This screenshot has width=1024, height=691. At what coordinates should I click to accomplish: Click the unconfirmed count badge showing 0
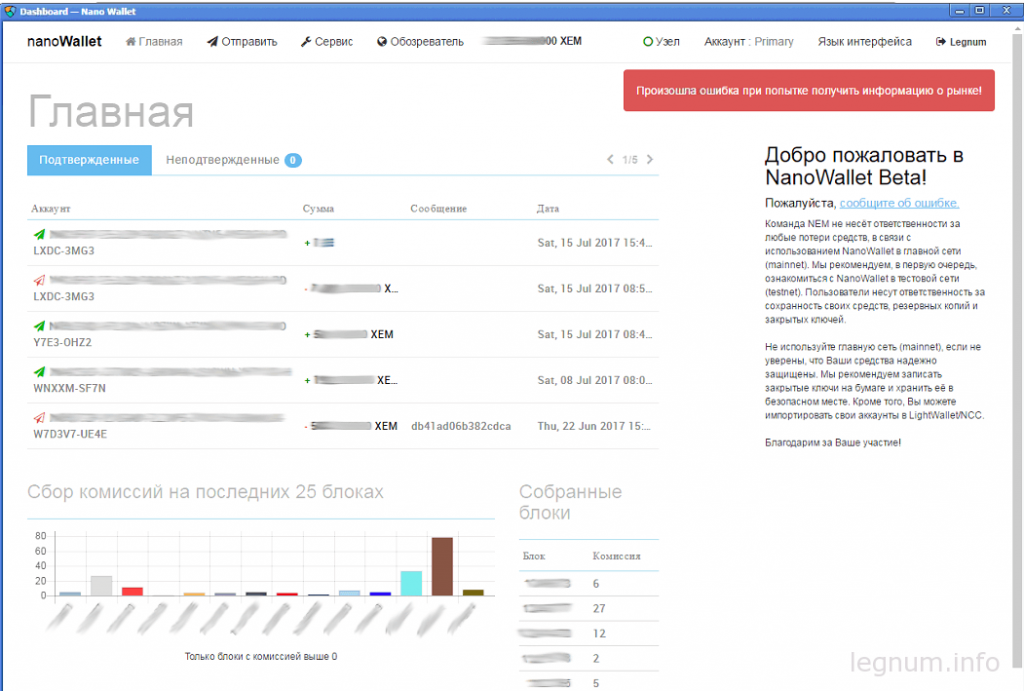click(293, 160)
